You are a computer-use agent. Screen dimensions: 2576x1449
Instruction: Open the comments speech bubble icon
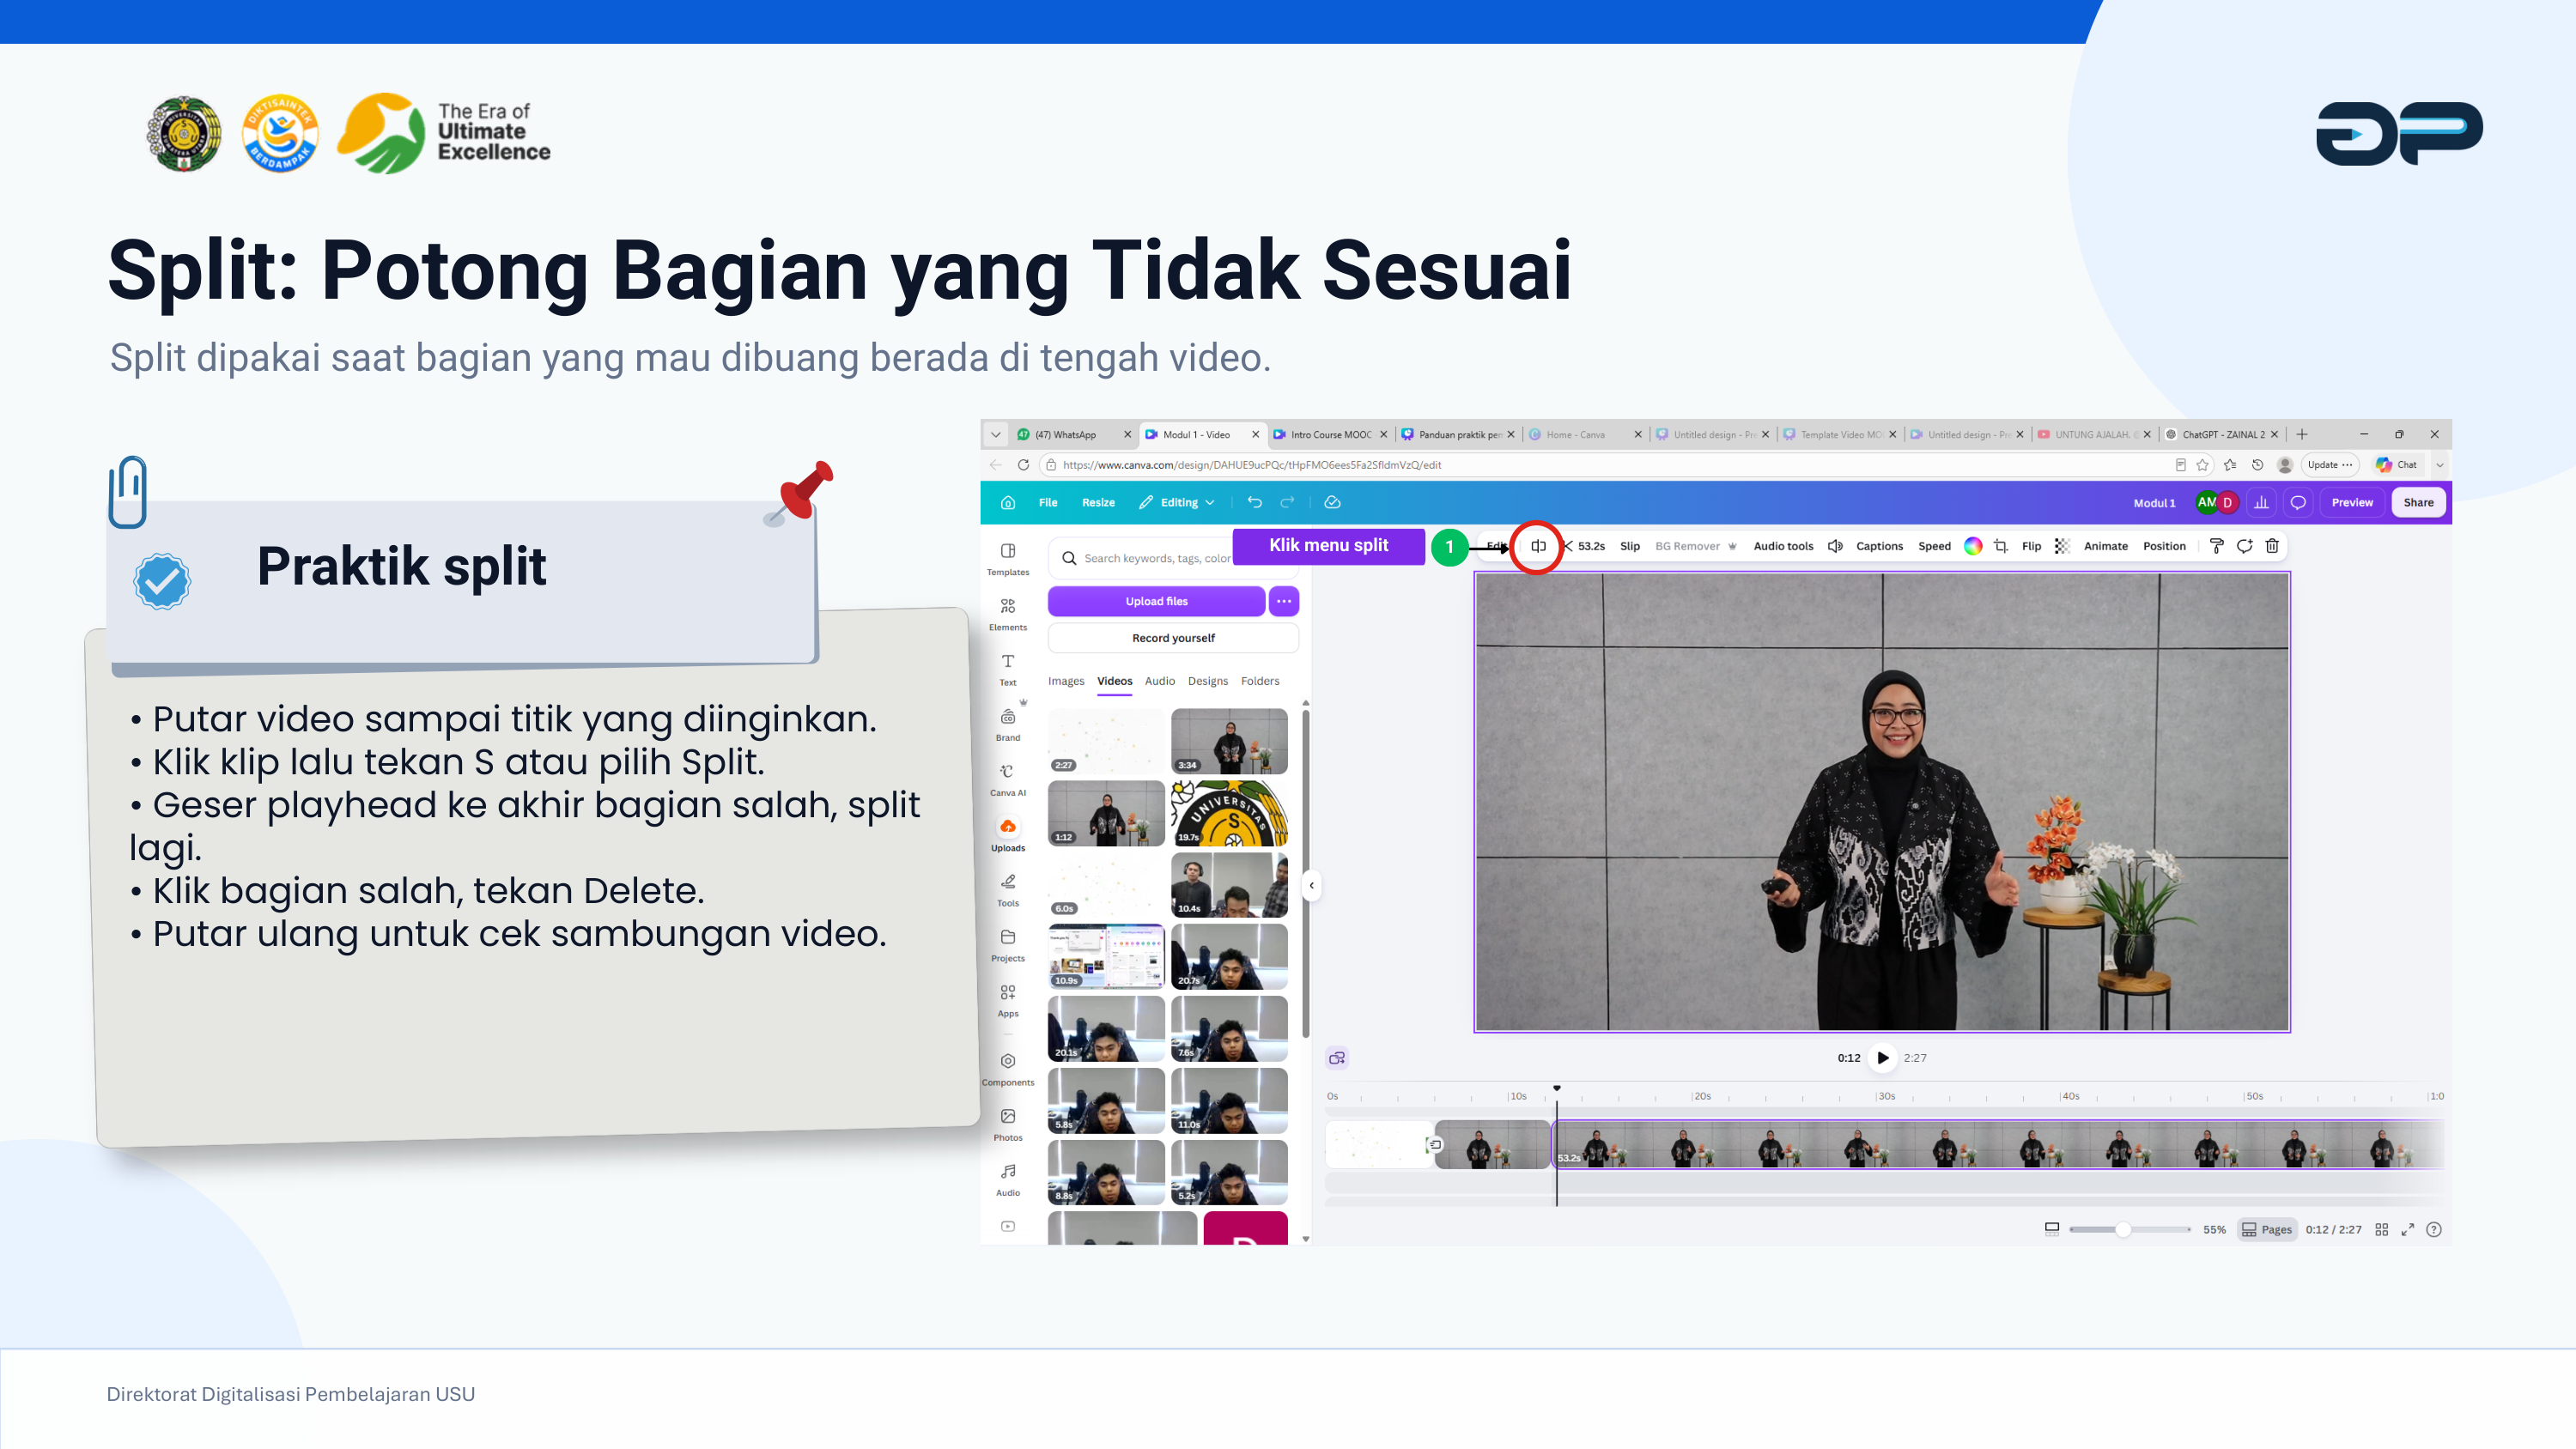point(2298,502)
